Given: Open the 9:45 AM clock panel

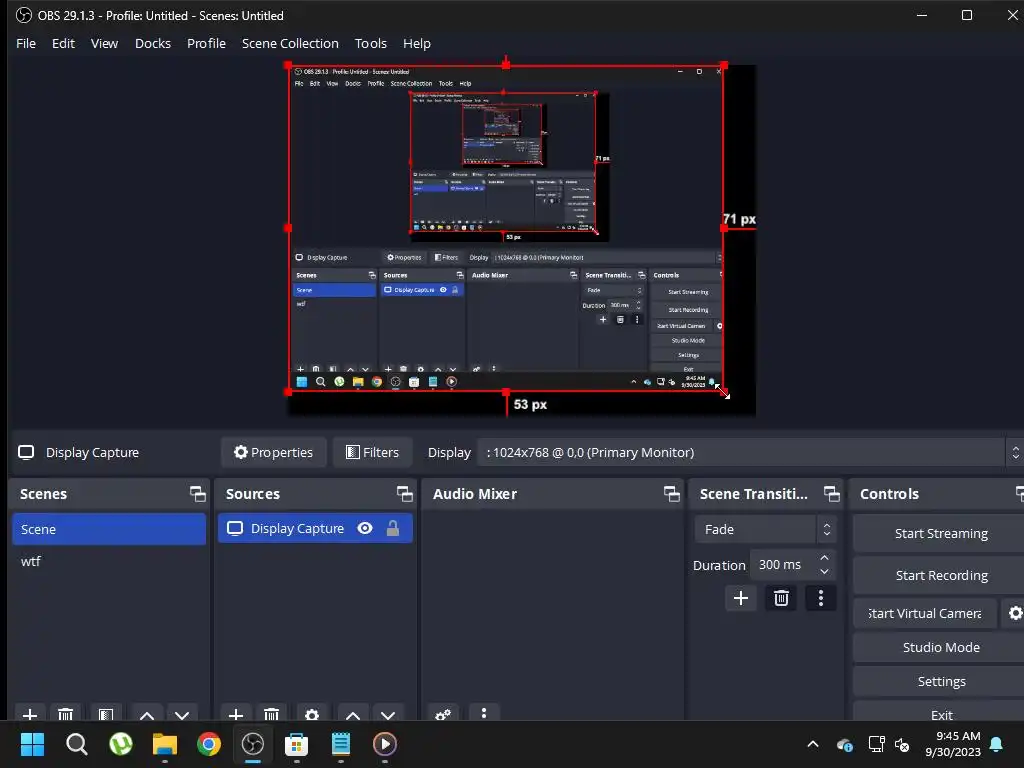Looking at the screenshot, I should click(953, 744).
